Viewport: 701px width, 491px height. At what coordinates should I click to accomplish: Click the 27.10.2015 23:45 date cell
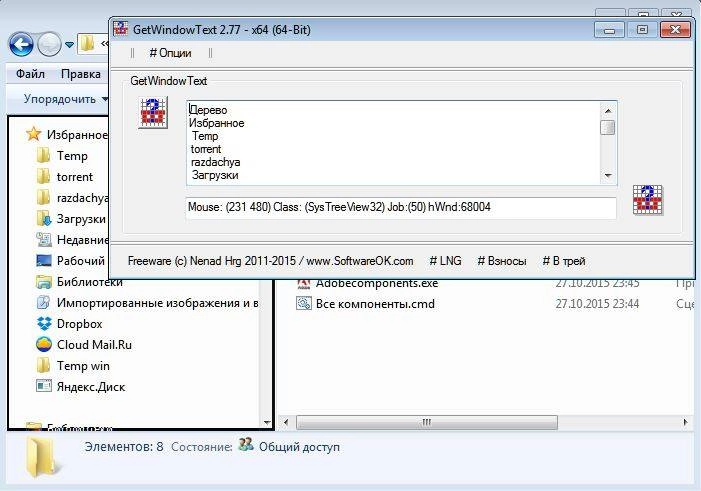(x=597, y=284)
